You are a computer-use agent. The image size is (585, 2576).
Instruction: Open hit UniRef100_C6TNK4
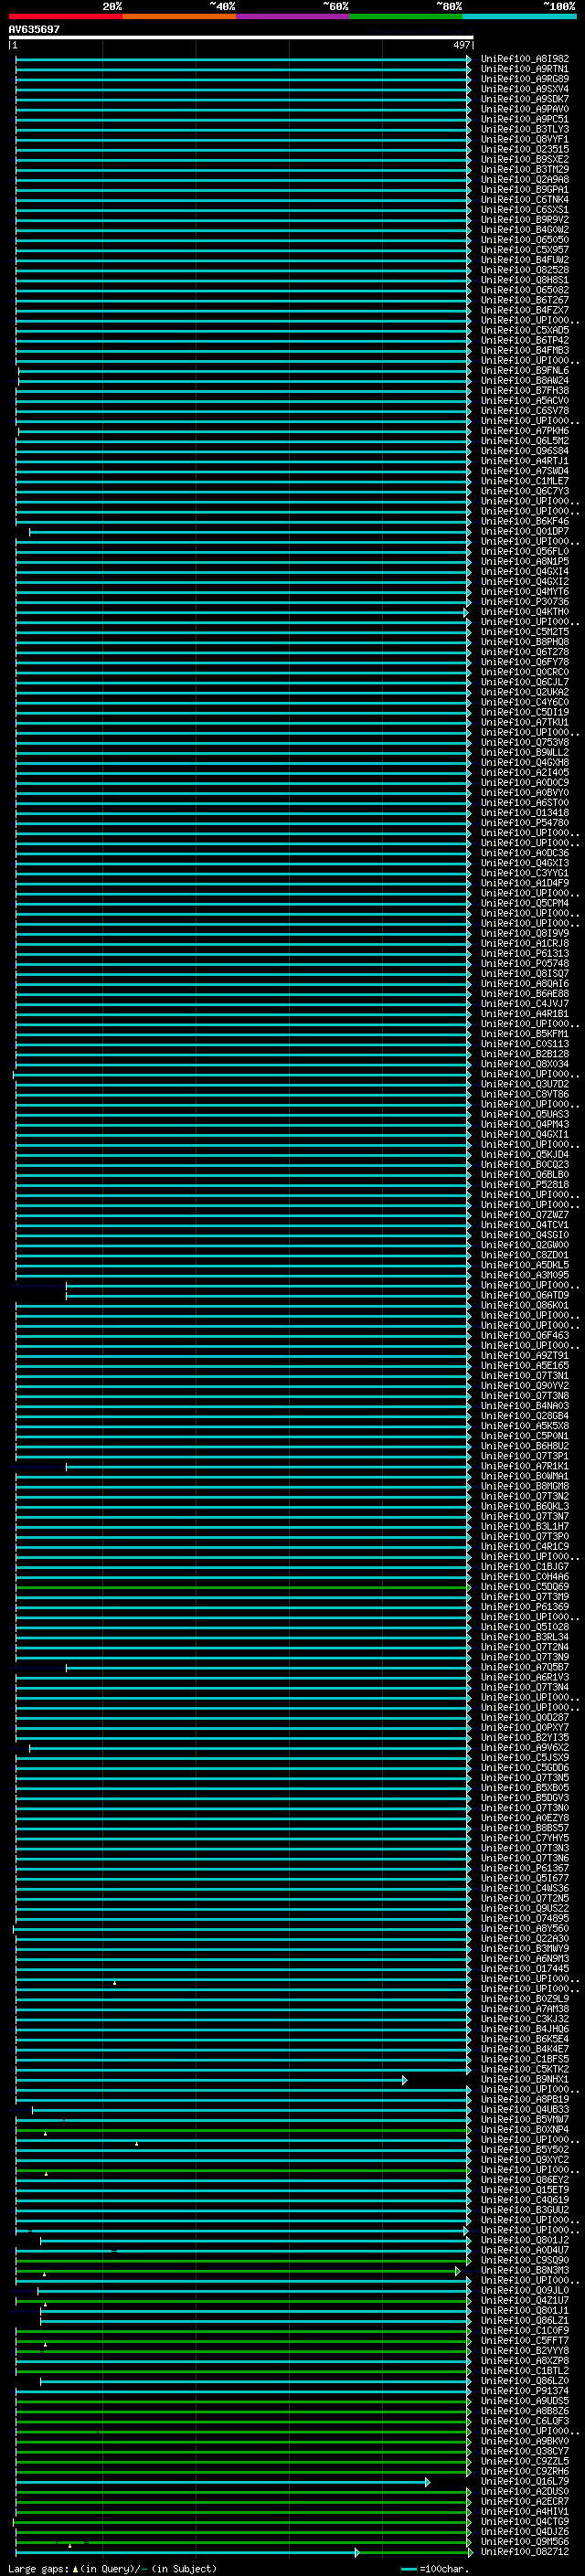point(525,199)
